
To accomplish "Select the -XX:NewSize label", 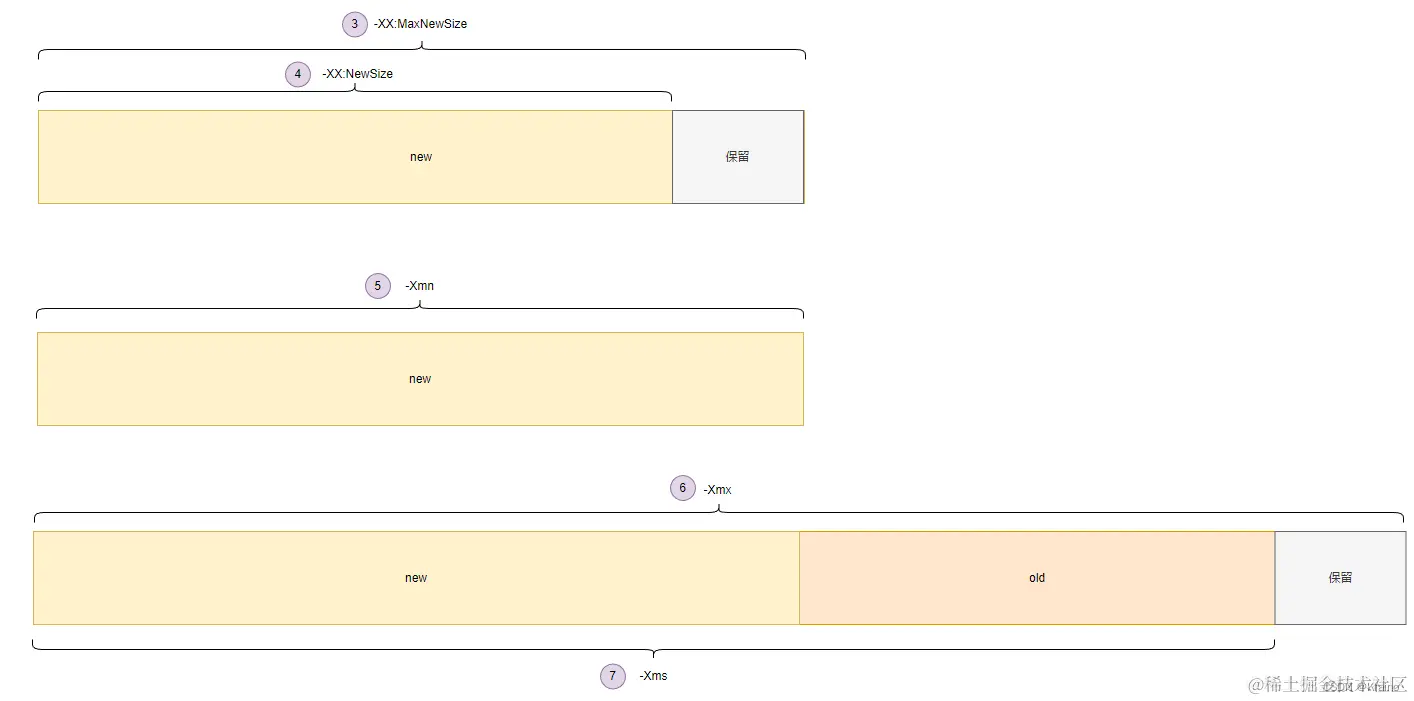I will click(357, 74).
